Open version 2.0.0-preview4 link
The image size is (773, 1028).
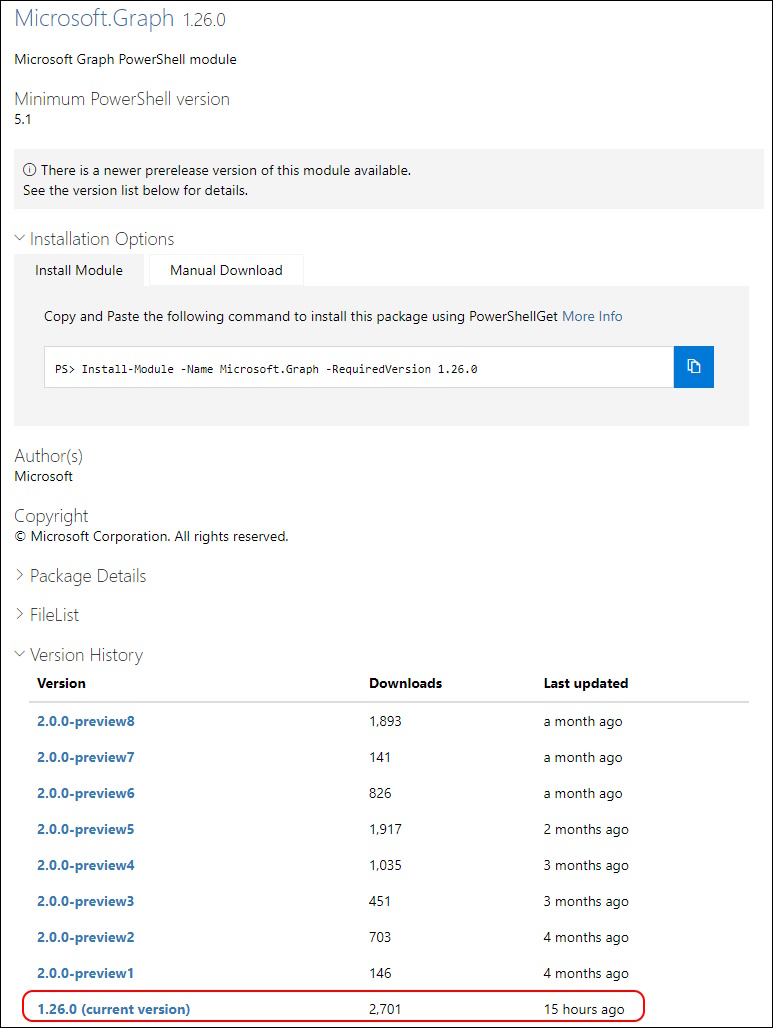[86, 865]
